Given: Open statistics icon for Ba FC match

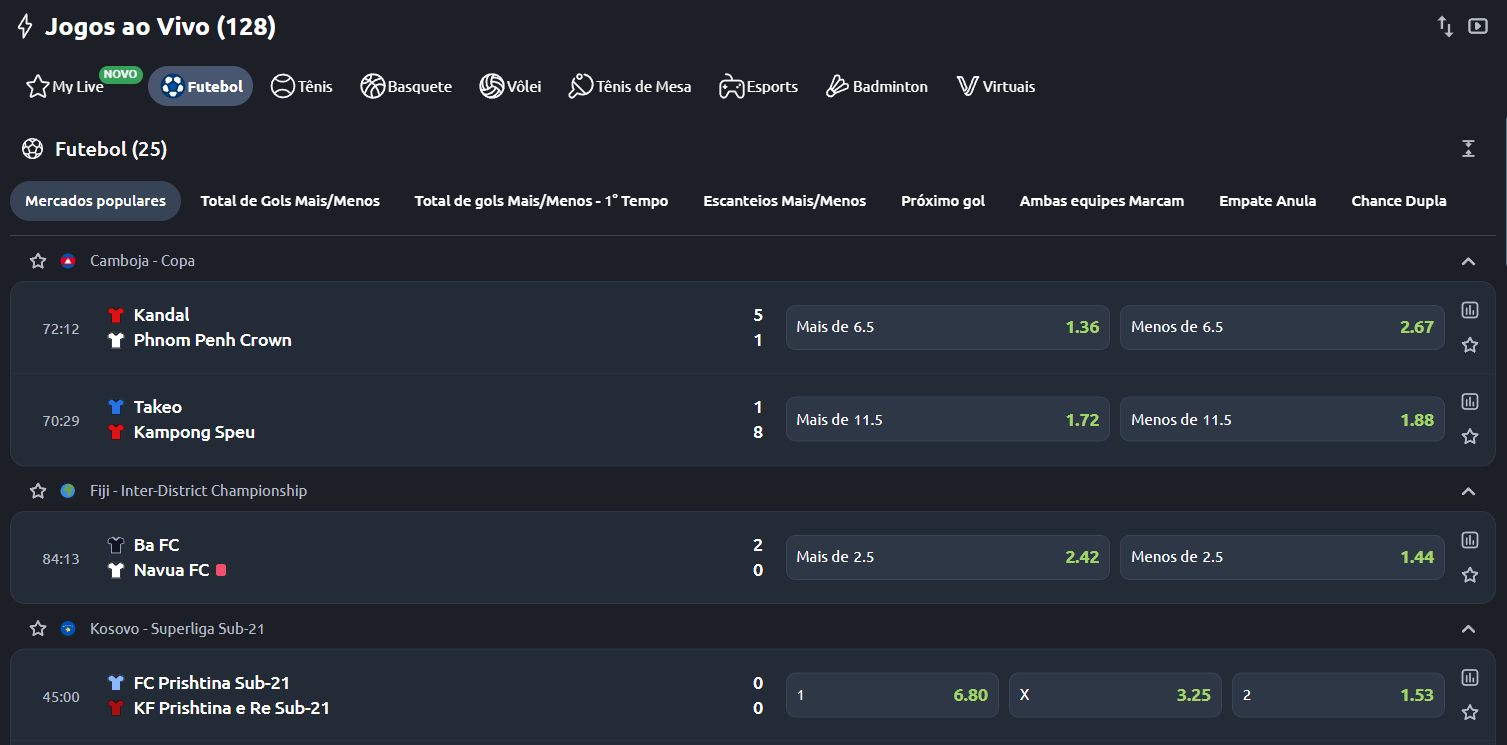Looking at the screenshot, I should [x=1469, y=540].
